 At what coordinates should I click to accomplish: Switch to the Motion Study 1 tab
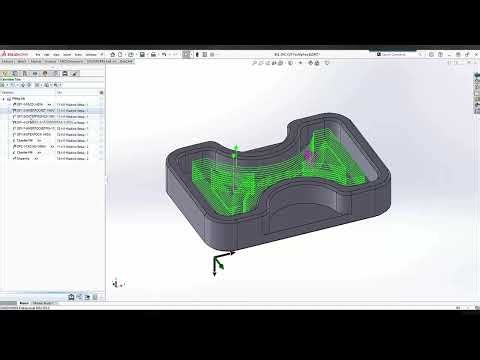(x=44, y=303)
